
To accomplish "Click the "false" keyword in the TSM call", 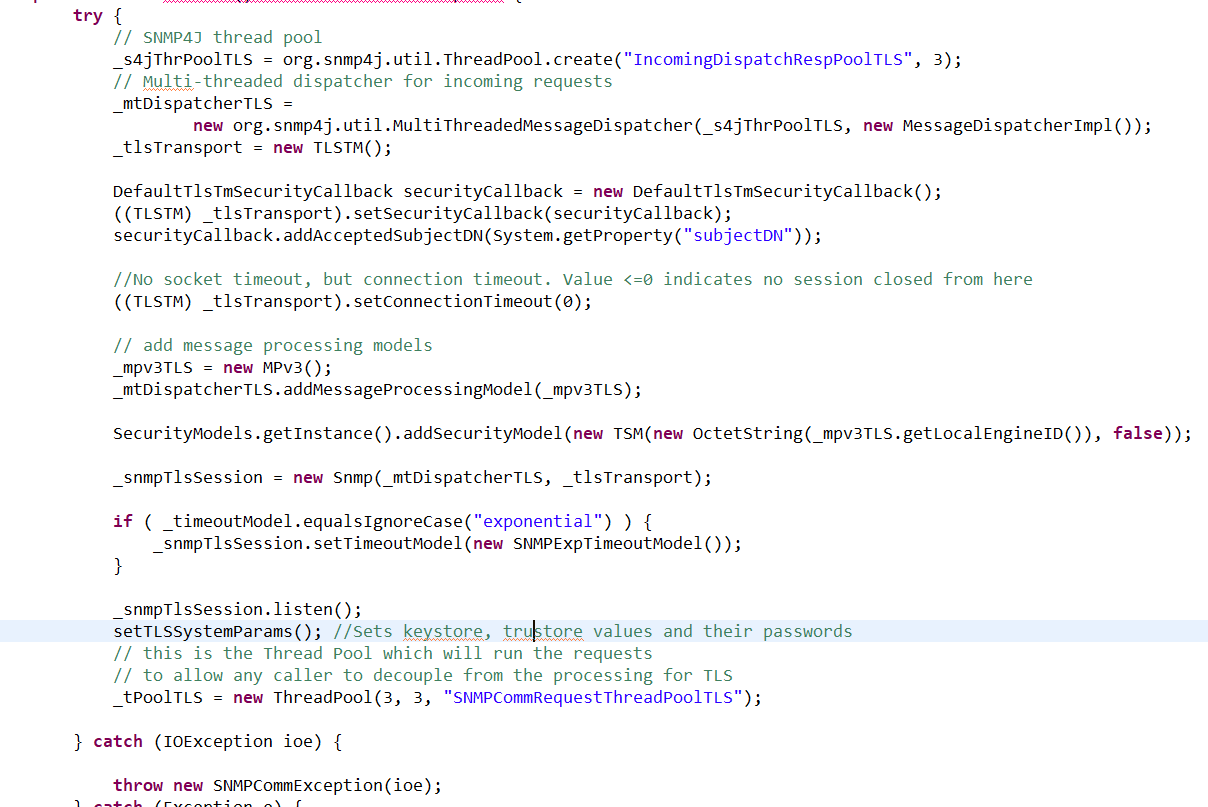I will click(x=1138, y=433).
